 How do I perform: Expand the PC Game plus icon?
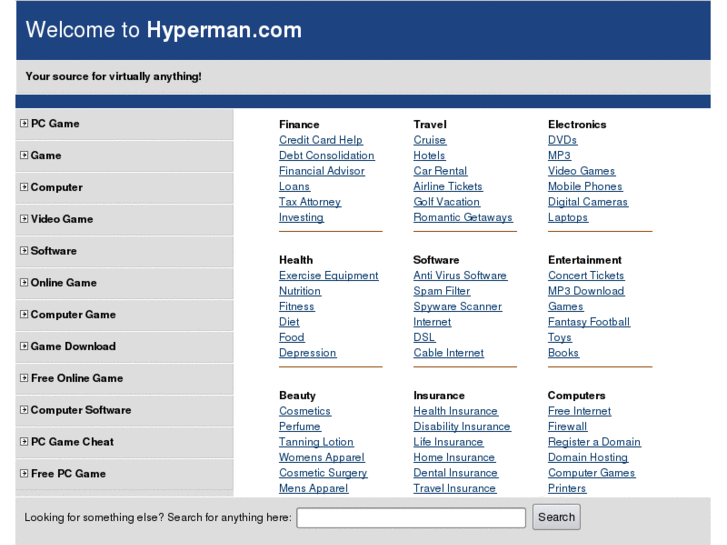[x=24, y=123]
